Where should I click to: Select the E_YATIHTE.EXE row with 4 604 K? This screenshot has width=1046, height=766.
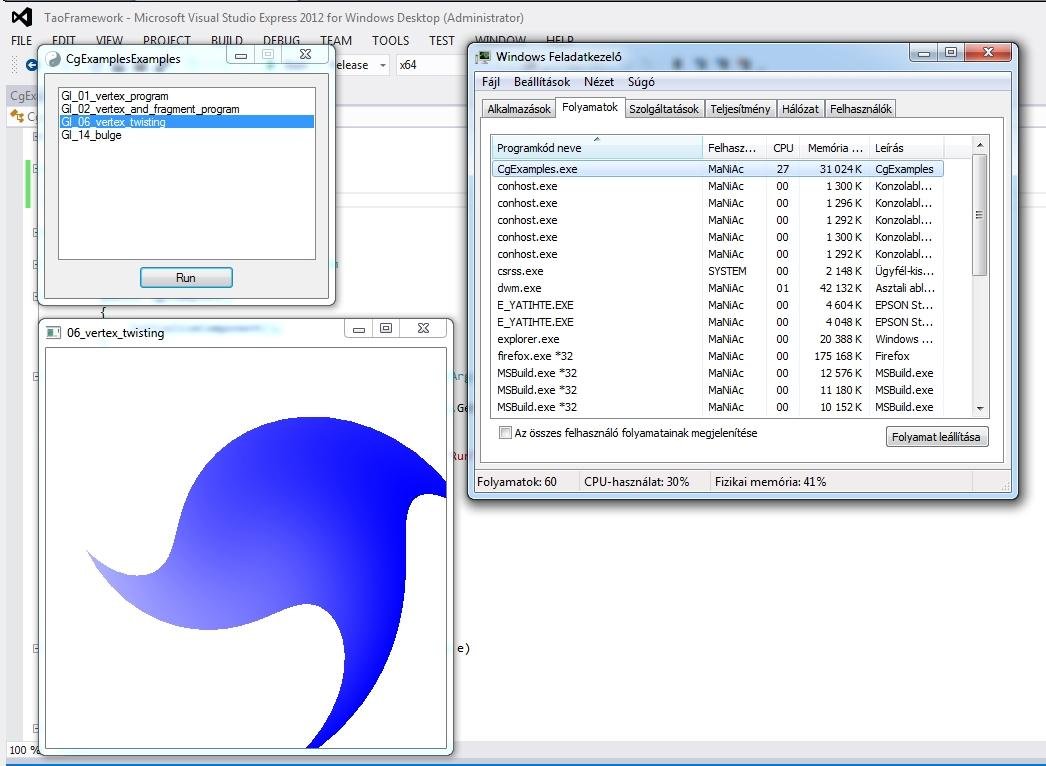click(x=718, y=305)
